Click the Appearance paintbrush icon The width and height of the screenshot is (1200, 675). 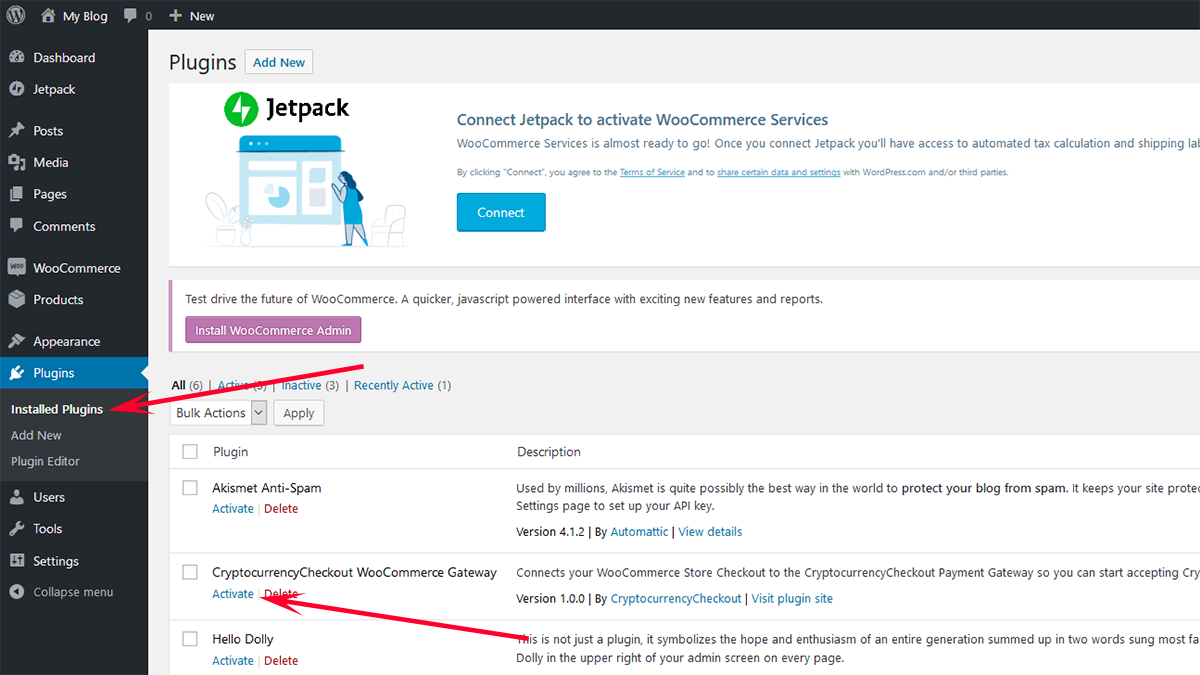coord(17,341)
